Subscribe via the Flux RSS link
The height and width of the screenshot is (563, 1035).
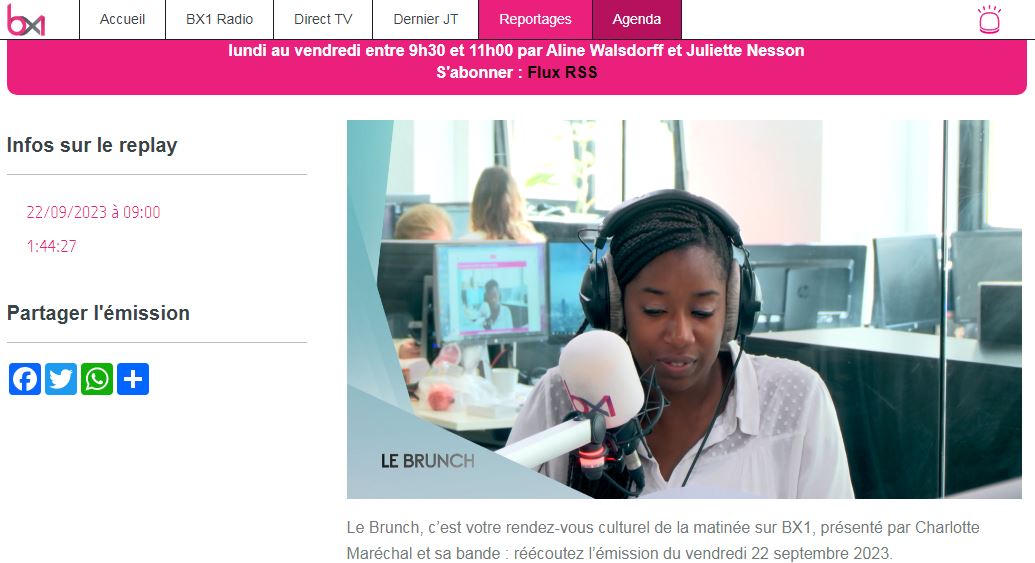click(562, 73)
